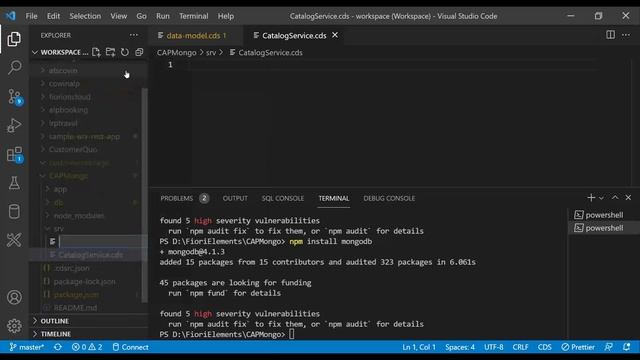640x360 pixels.
Task: Click the VS Code logo icon
Action: tap(11, 16)
